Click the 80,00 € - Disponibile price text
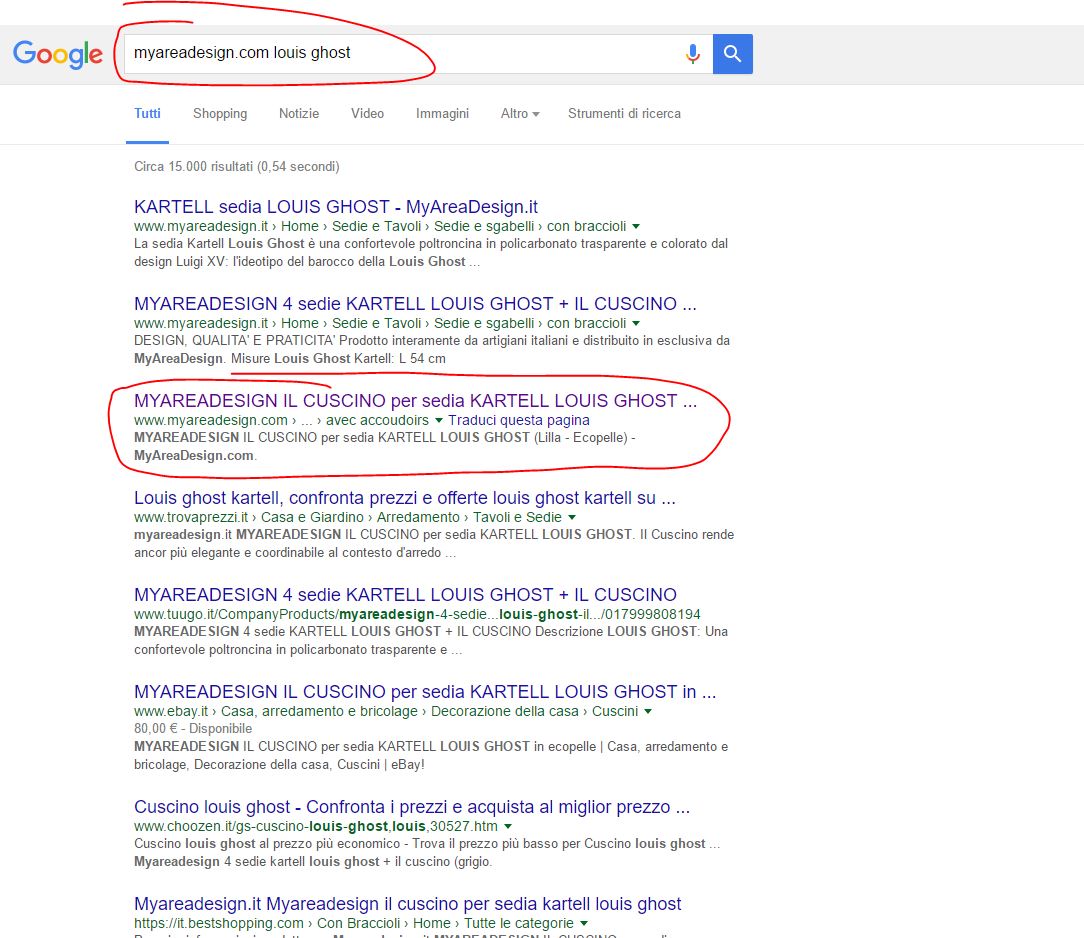 tap(193, 729)
